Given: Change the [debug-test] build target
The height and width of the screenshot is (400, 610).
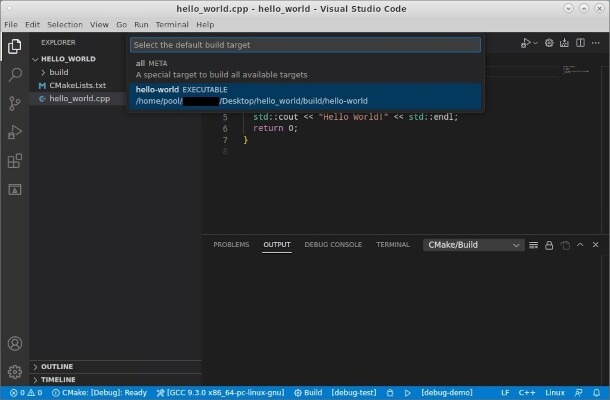Looking at the screenshot, I should (x=354, y=393).
